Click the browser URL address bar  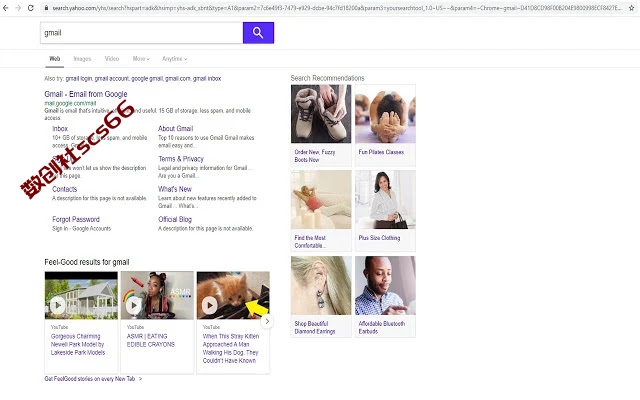pos(337,8)
